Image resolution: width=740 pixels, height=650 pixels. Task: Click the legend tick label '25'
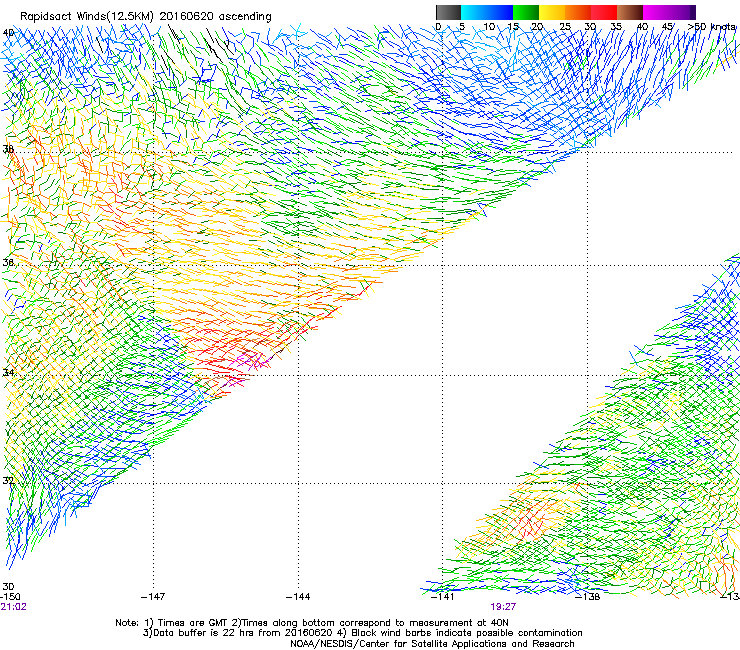coord(565,27)
